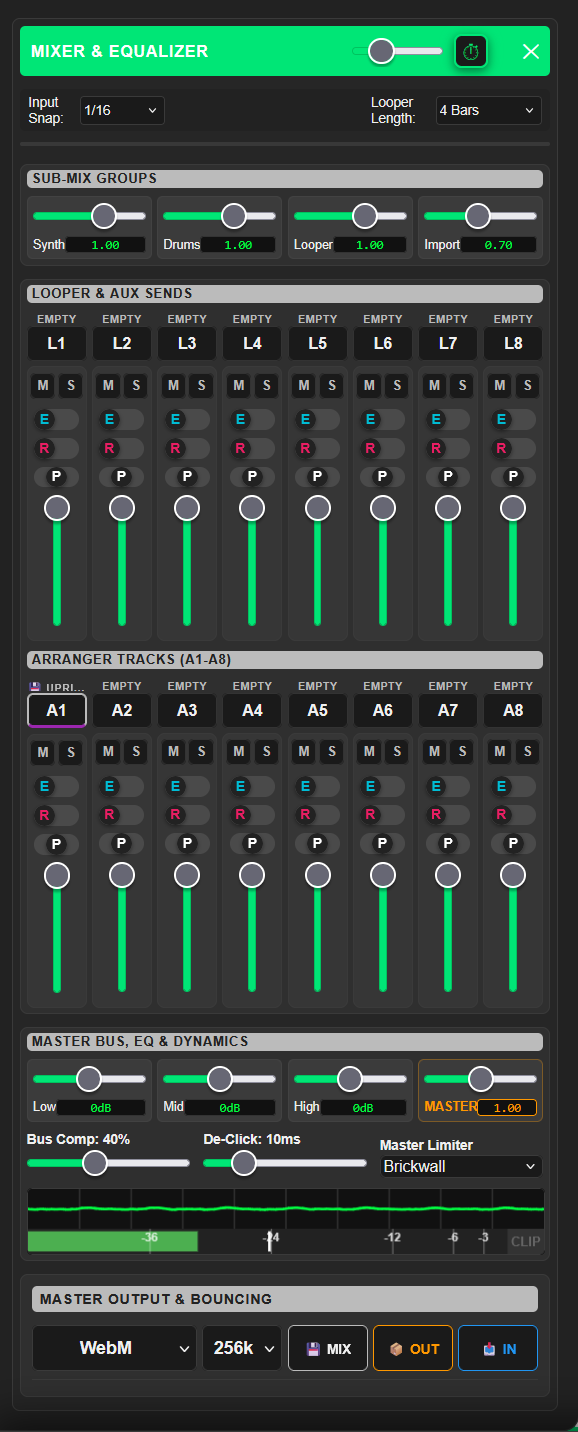Adjust the MASTER volume slider
The width and height of the screenshot is (578, 1432).
(480, 1078)
